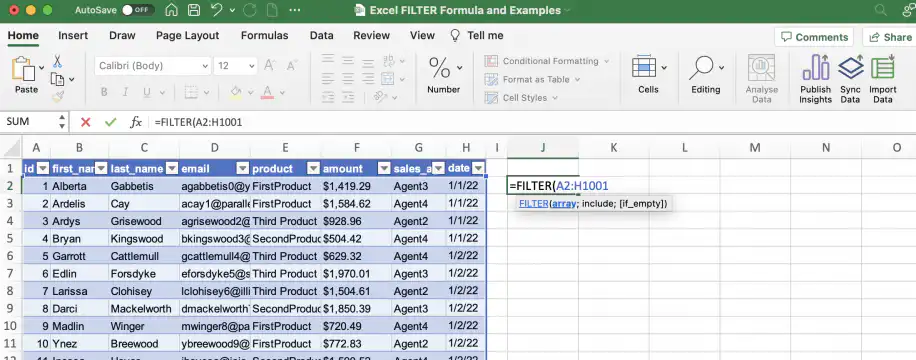916x360 pixels.
Task: Toggle the AutoSave switch
Action: point(138,10)
